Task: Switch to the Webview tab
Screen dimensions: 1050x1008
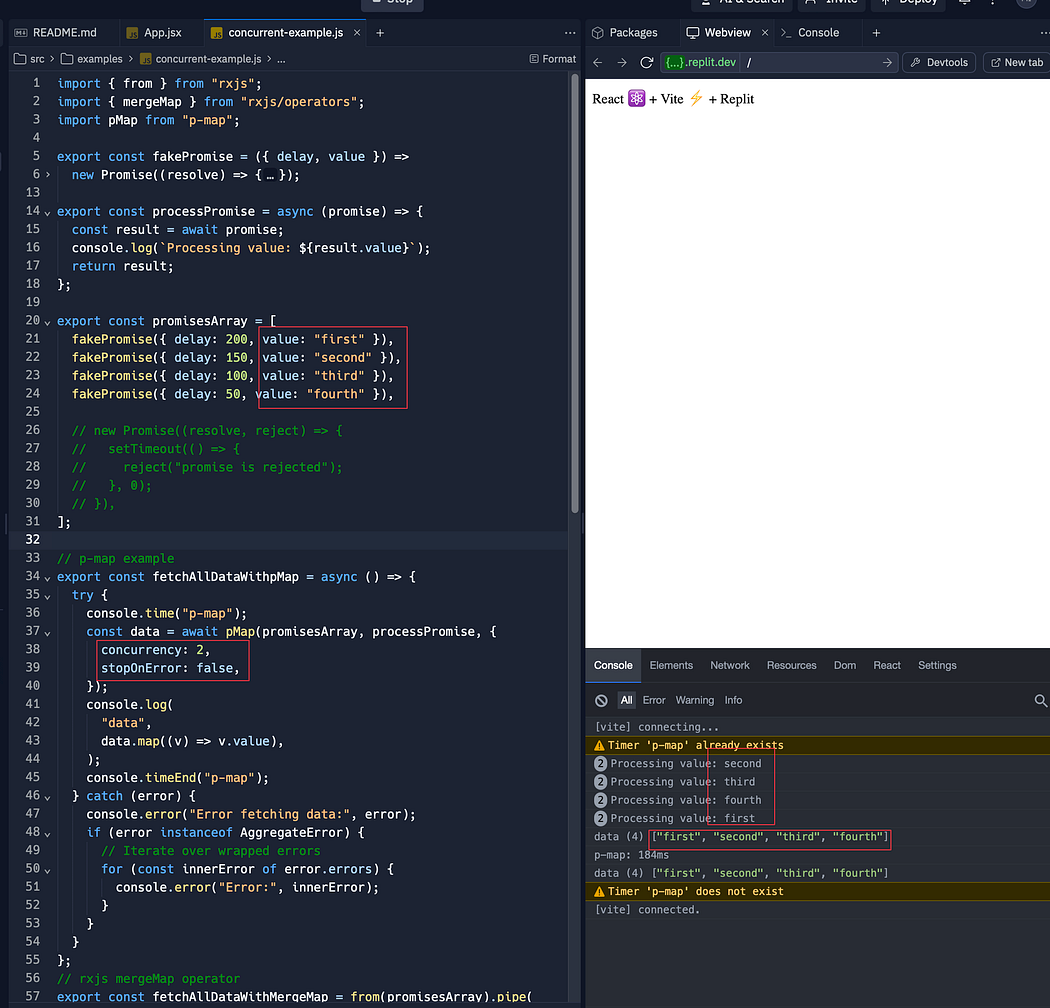Action: pyautogui.click(x=719, y=33)
